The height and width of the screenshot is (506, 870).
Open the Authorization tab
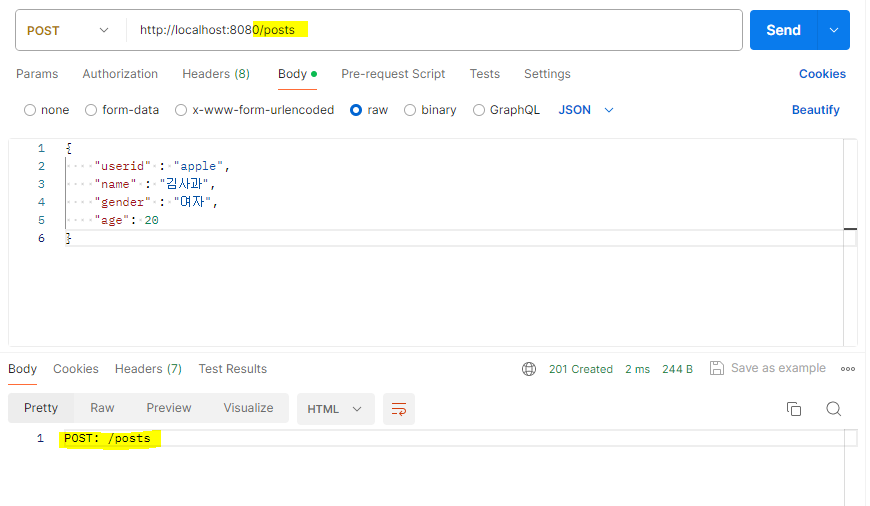click(x=120, y=74)
